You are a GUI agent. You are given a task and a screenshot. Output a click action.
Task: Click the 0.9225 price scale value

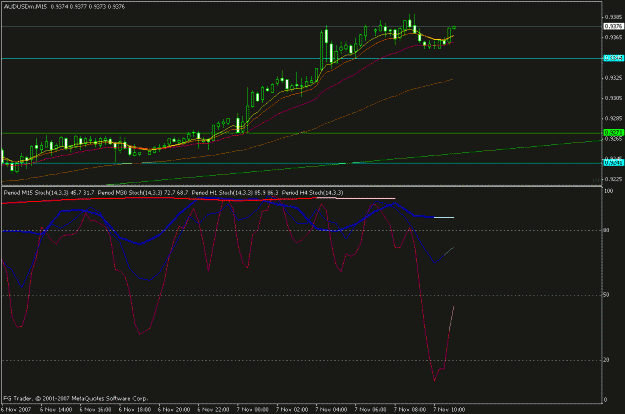(613, 179)
